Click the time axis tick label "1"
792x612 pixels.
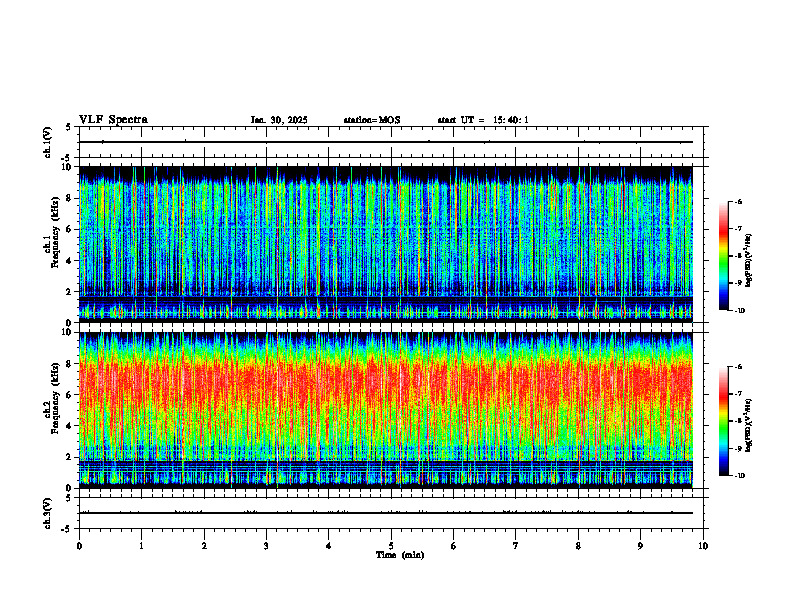(x=141, y=546)
